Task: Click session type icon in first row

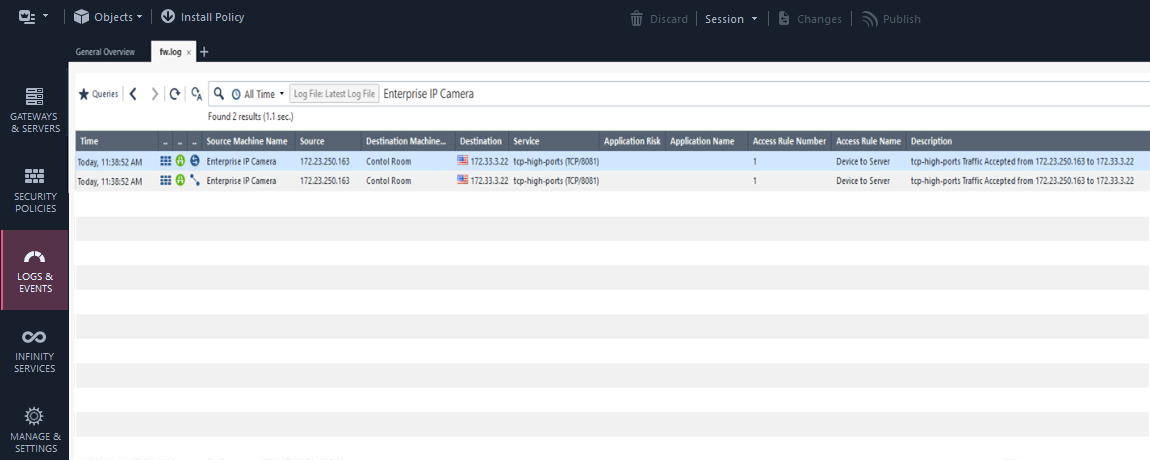Action: pos(194,161)
